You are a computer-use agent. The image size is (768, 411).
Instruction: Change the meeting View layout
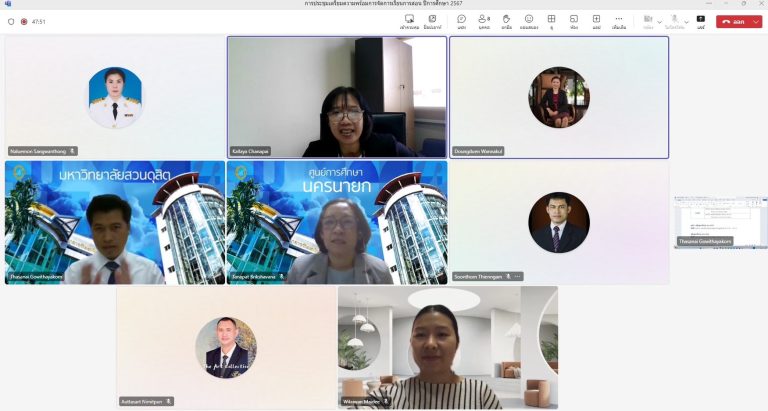coord(551,20)
